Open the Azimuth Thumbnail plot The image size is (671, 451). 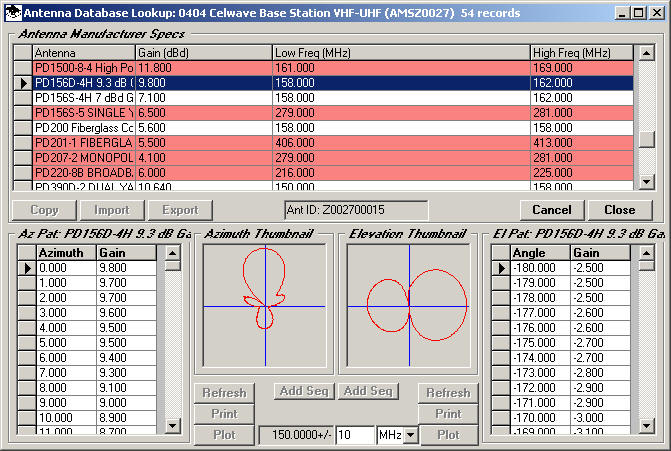pyautogui.click(x=264, y=306)
